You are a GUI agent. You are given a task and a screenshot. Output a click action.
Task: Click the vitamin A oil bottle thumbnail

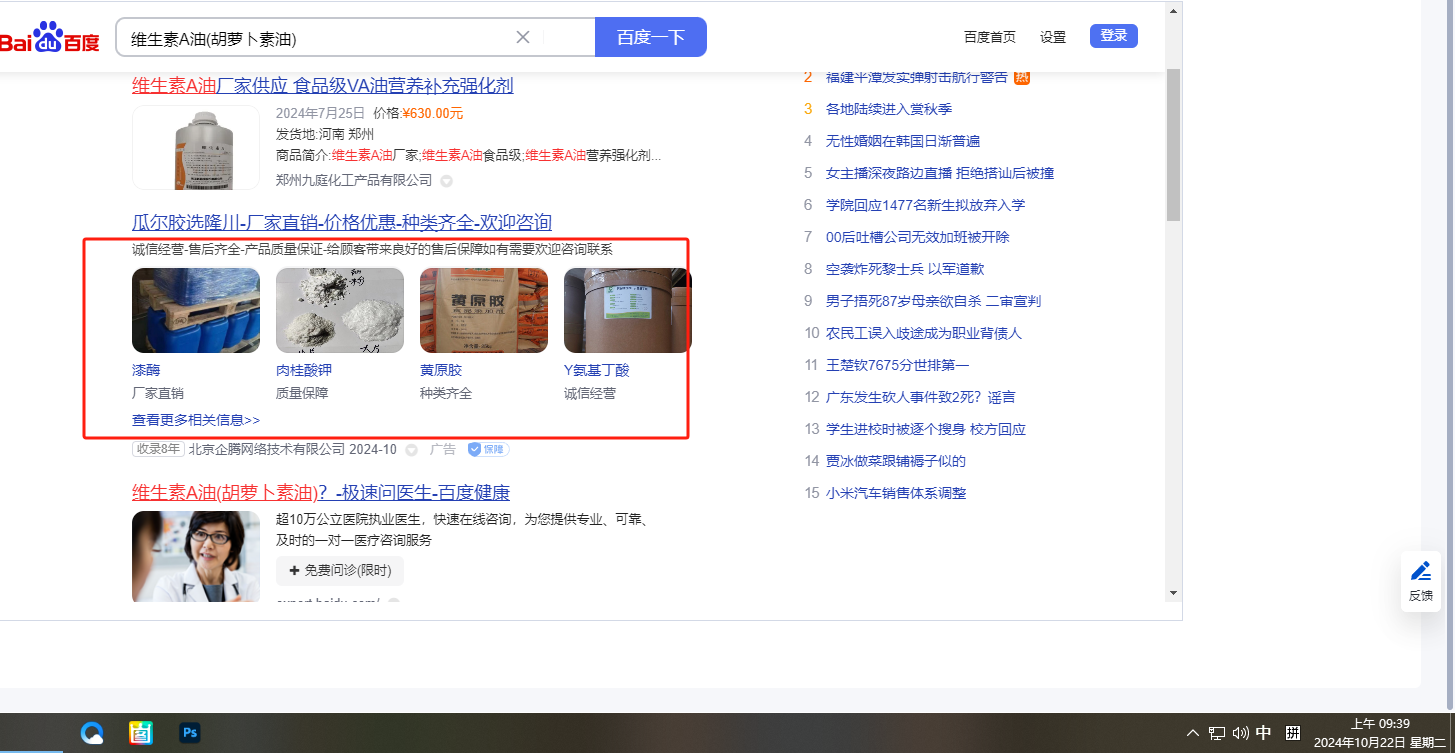(x=196, y=148)
